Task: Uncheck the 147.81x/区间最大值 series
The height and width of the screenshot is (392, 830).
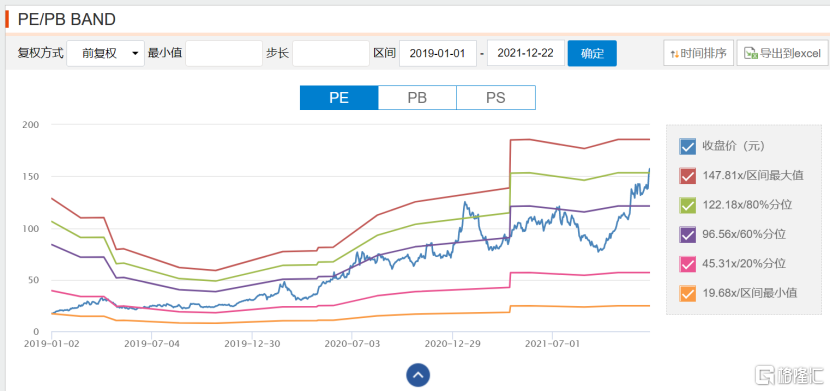Action: (687, 176)
